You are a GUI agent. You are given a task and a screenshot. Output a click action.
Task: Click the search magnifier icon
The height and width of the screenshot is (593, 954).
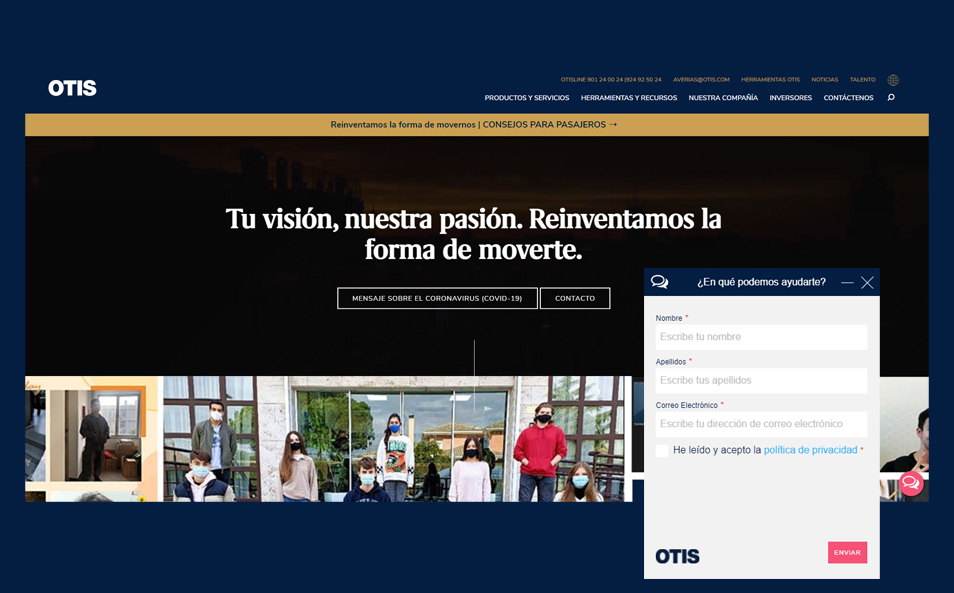pos(891,98)
